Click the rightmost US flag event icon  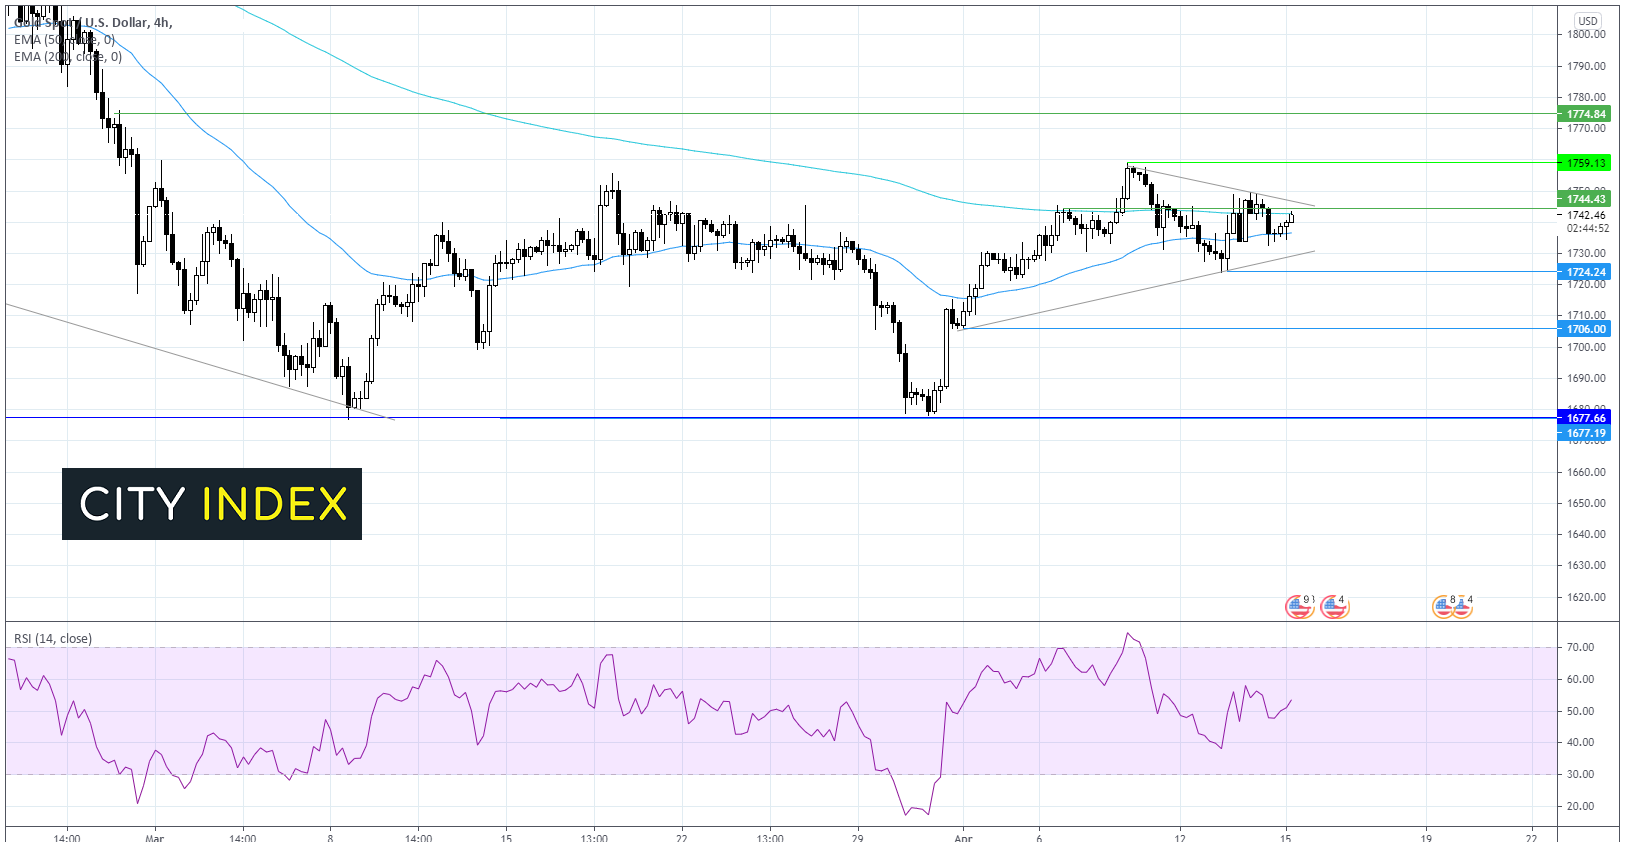(x=1462, y=606)
